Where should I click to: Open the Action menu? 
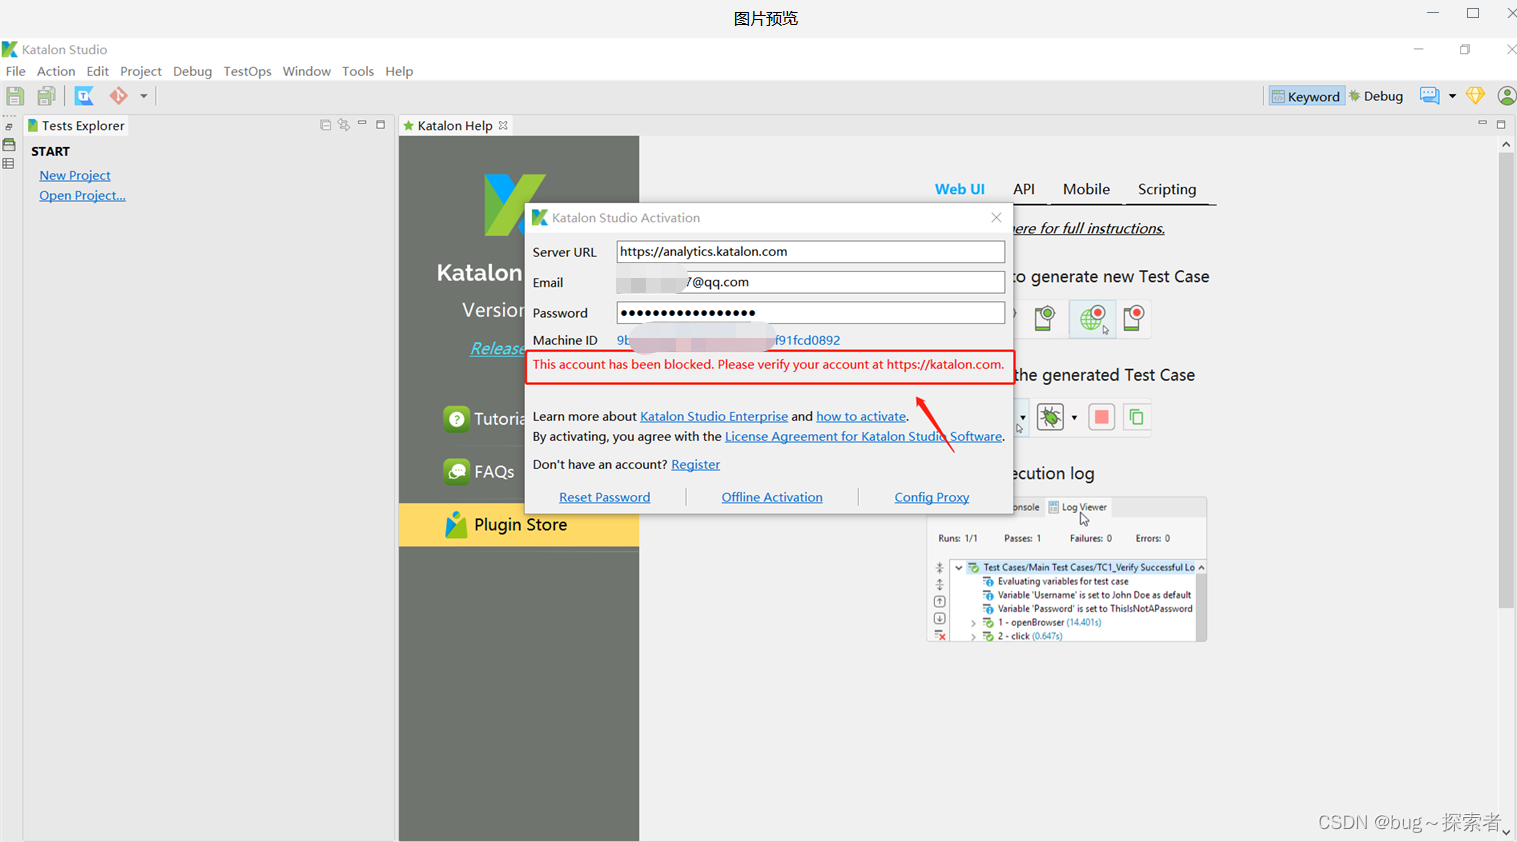(x=56, y=71)
